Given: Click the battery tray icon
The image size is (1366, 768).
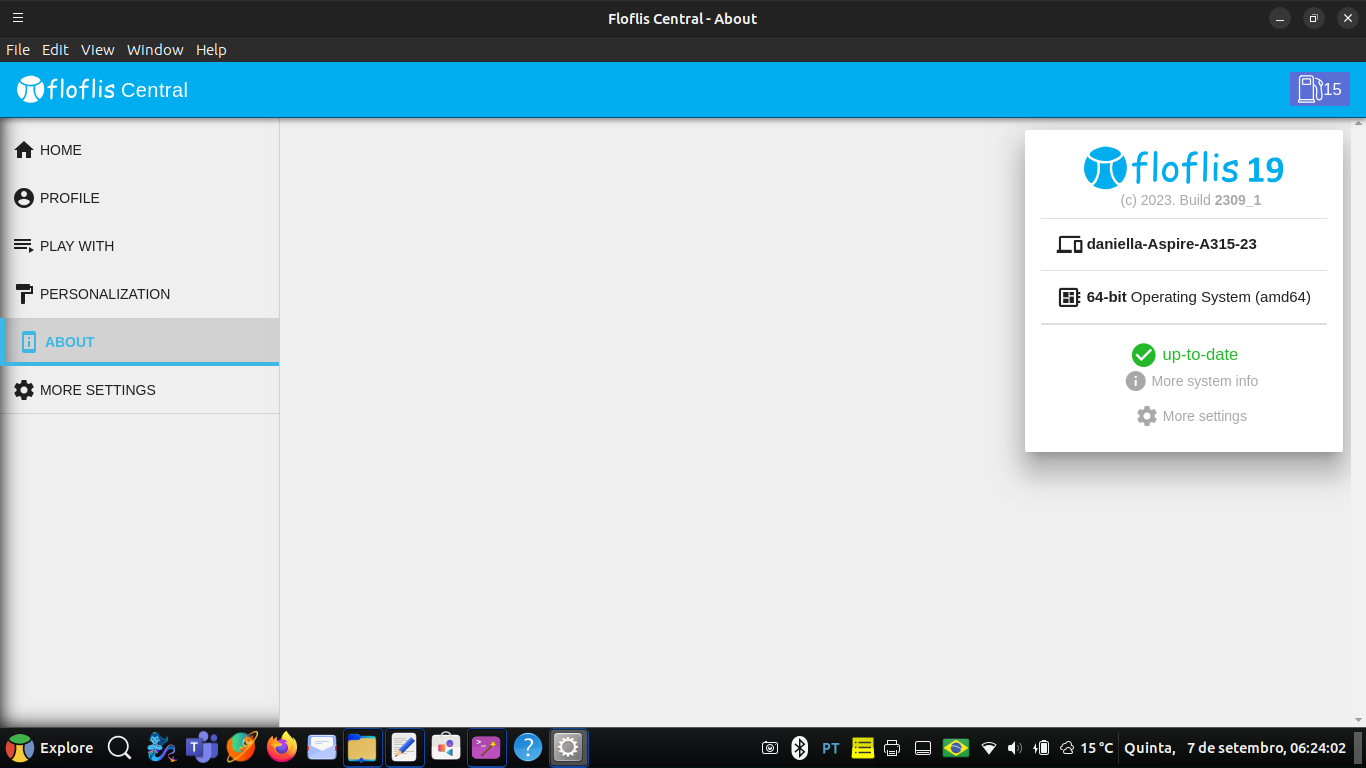Looking at the screenshot, I should pyautogui.click(x=1041, y=748).
